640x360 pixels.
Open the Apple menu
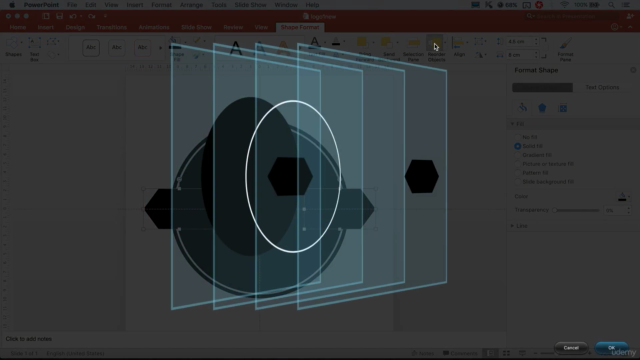tap(12, 5)
